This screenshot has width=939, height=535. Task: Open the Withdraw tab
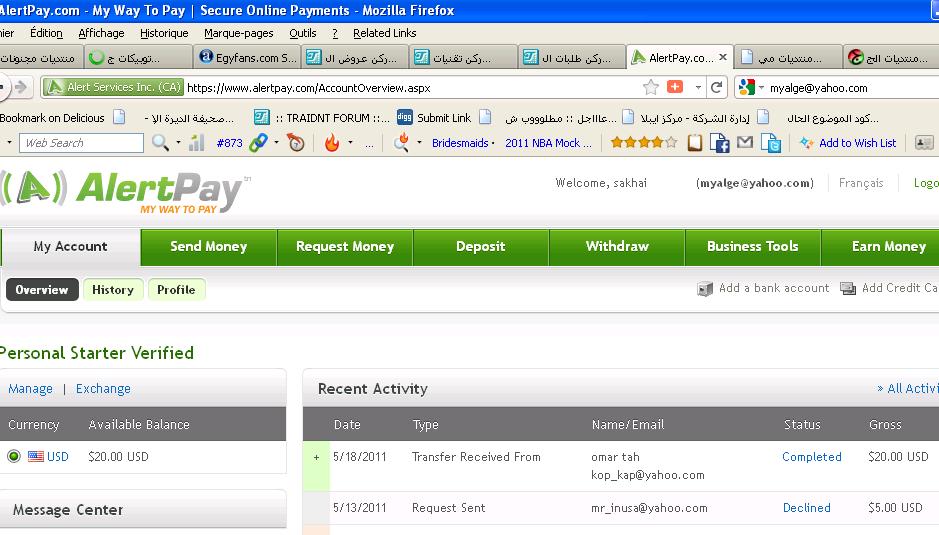point(617,246)
